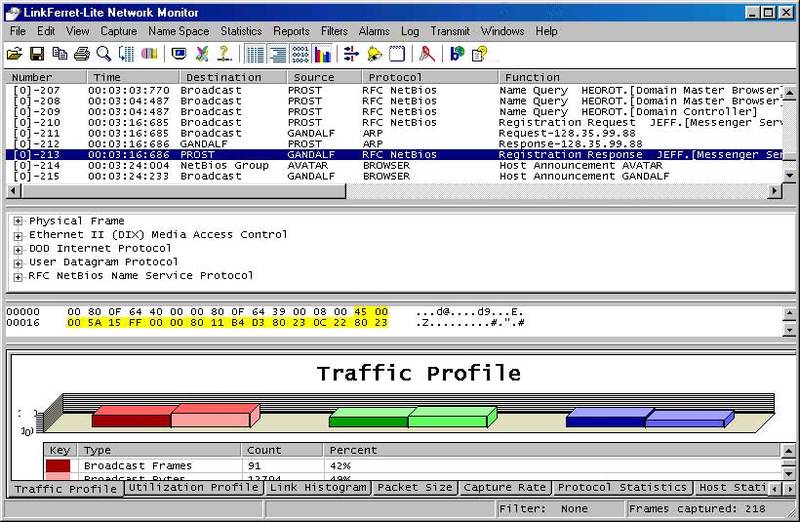Open the Transmit menu
Image resolution: width=800 pixels, height=522 pixels.
click(x=449, y=31)
